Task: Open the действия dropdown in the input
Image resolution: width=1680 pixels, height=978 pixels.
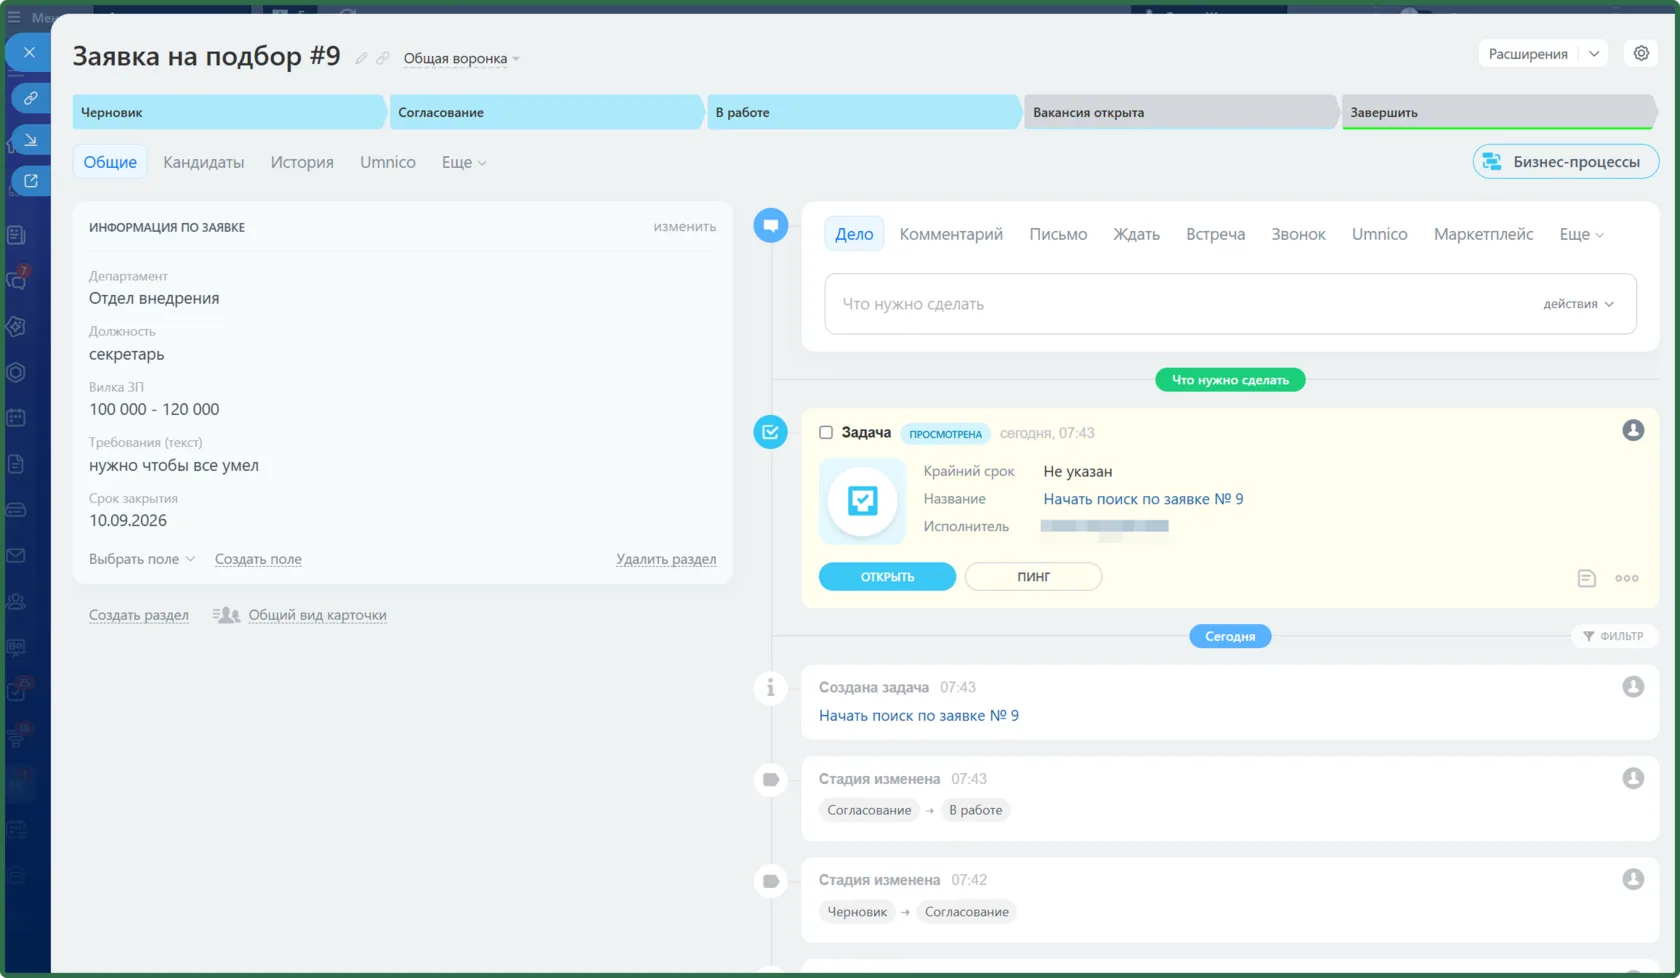Action: click(x=1578, y=304)
